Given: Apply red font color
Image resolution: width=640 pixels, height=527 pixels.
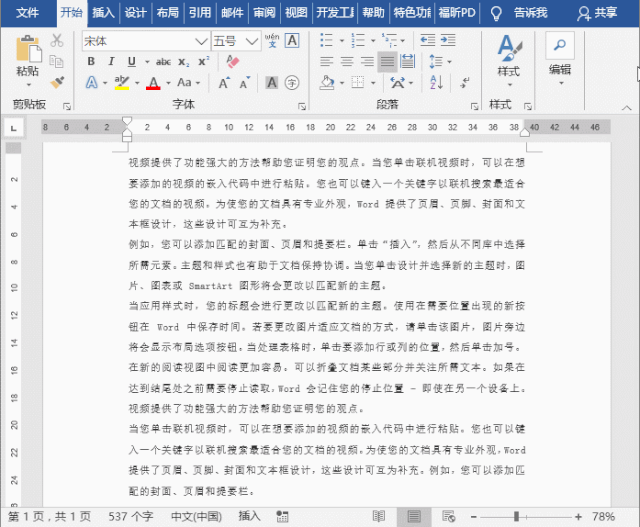Looking at the screenshot, I should pyautogui.click(x=153, y=83).
